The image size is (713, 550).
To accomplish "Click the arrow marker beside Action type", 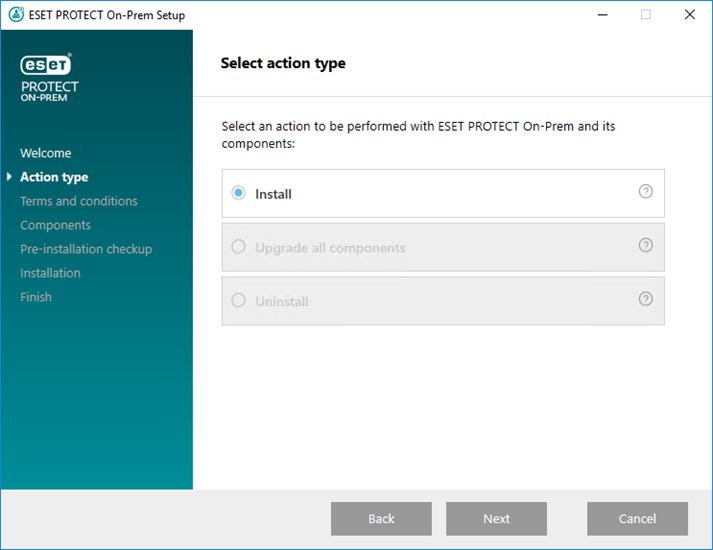I will 9,177.
